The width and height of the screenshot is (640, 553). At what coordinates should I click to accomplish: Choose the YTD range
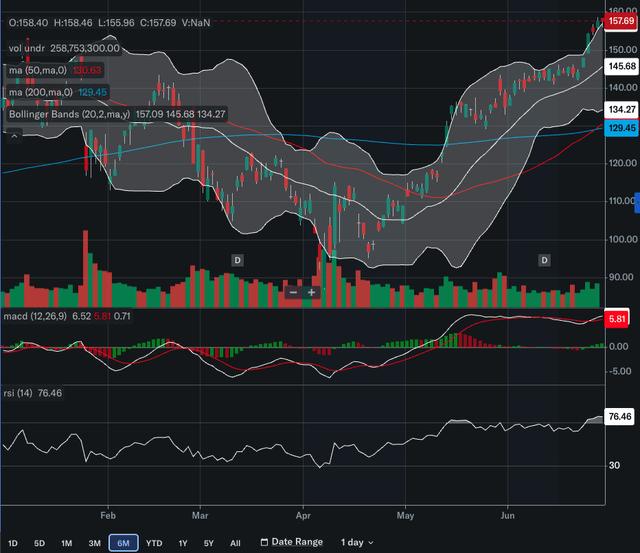[154, 543]
